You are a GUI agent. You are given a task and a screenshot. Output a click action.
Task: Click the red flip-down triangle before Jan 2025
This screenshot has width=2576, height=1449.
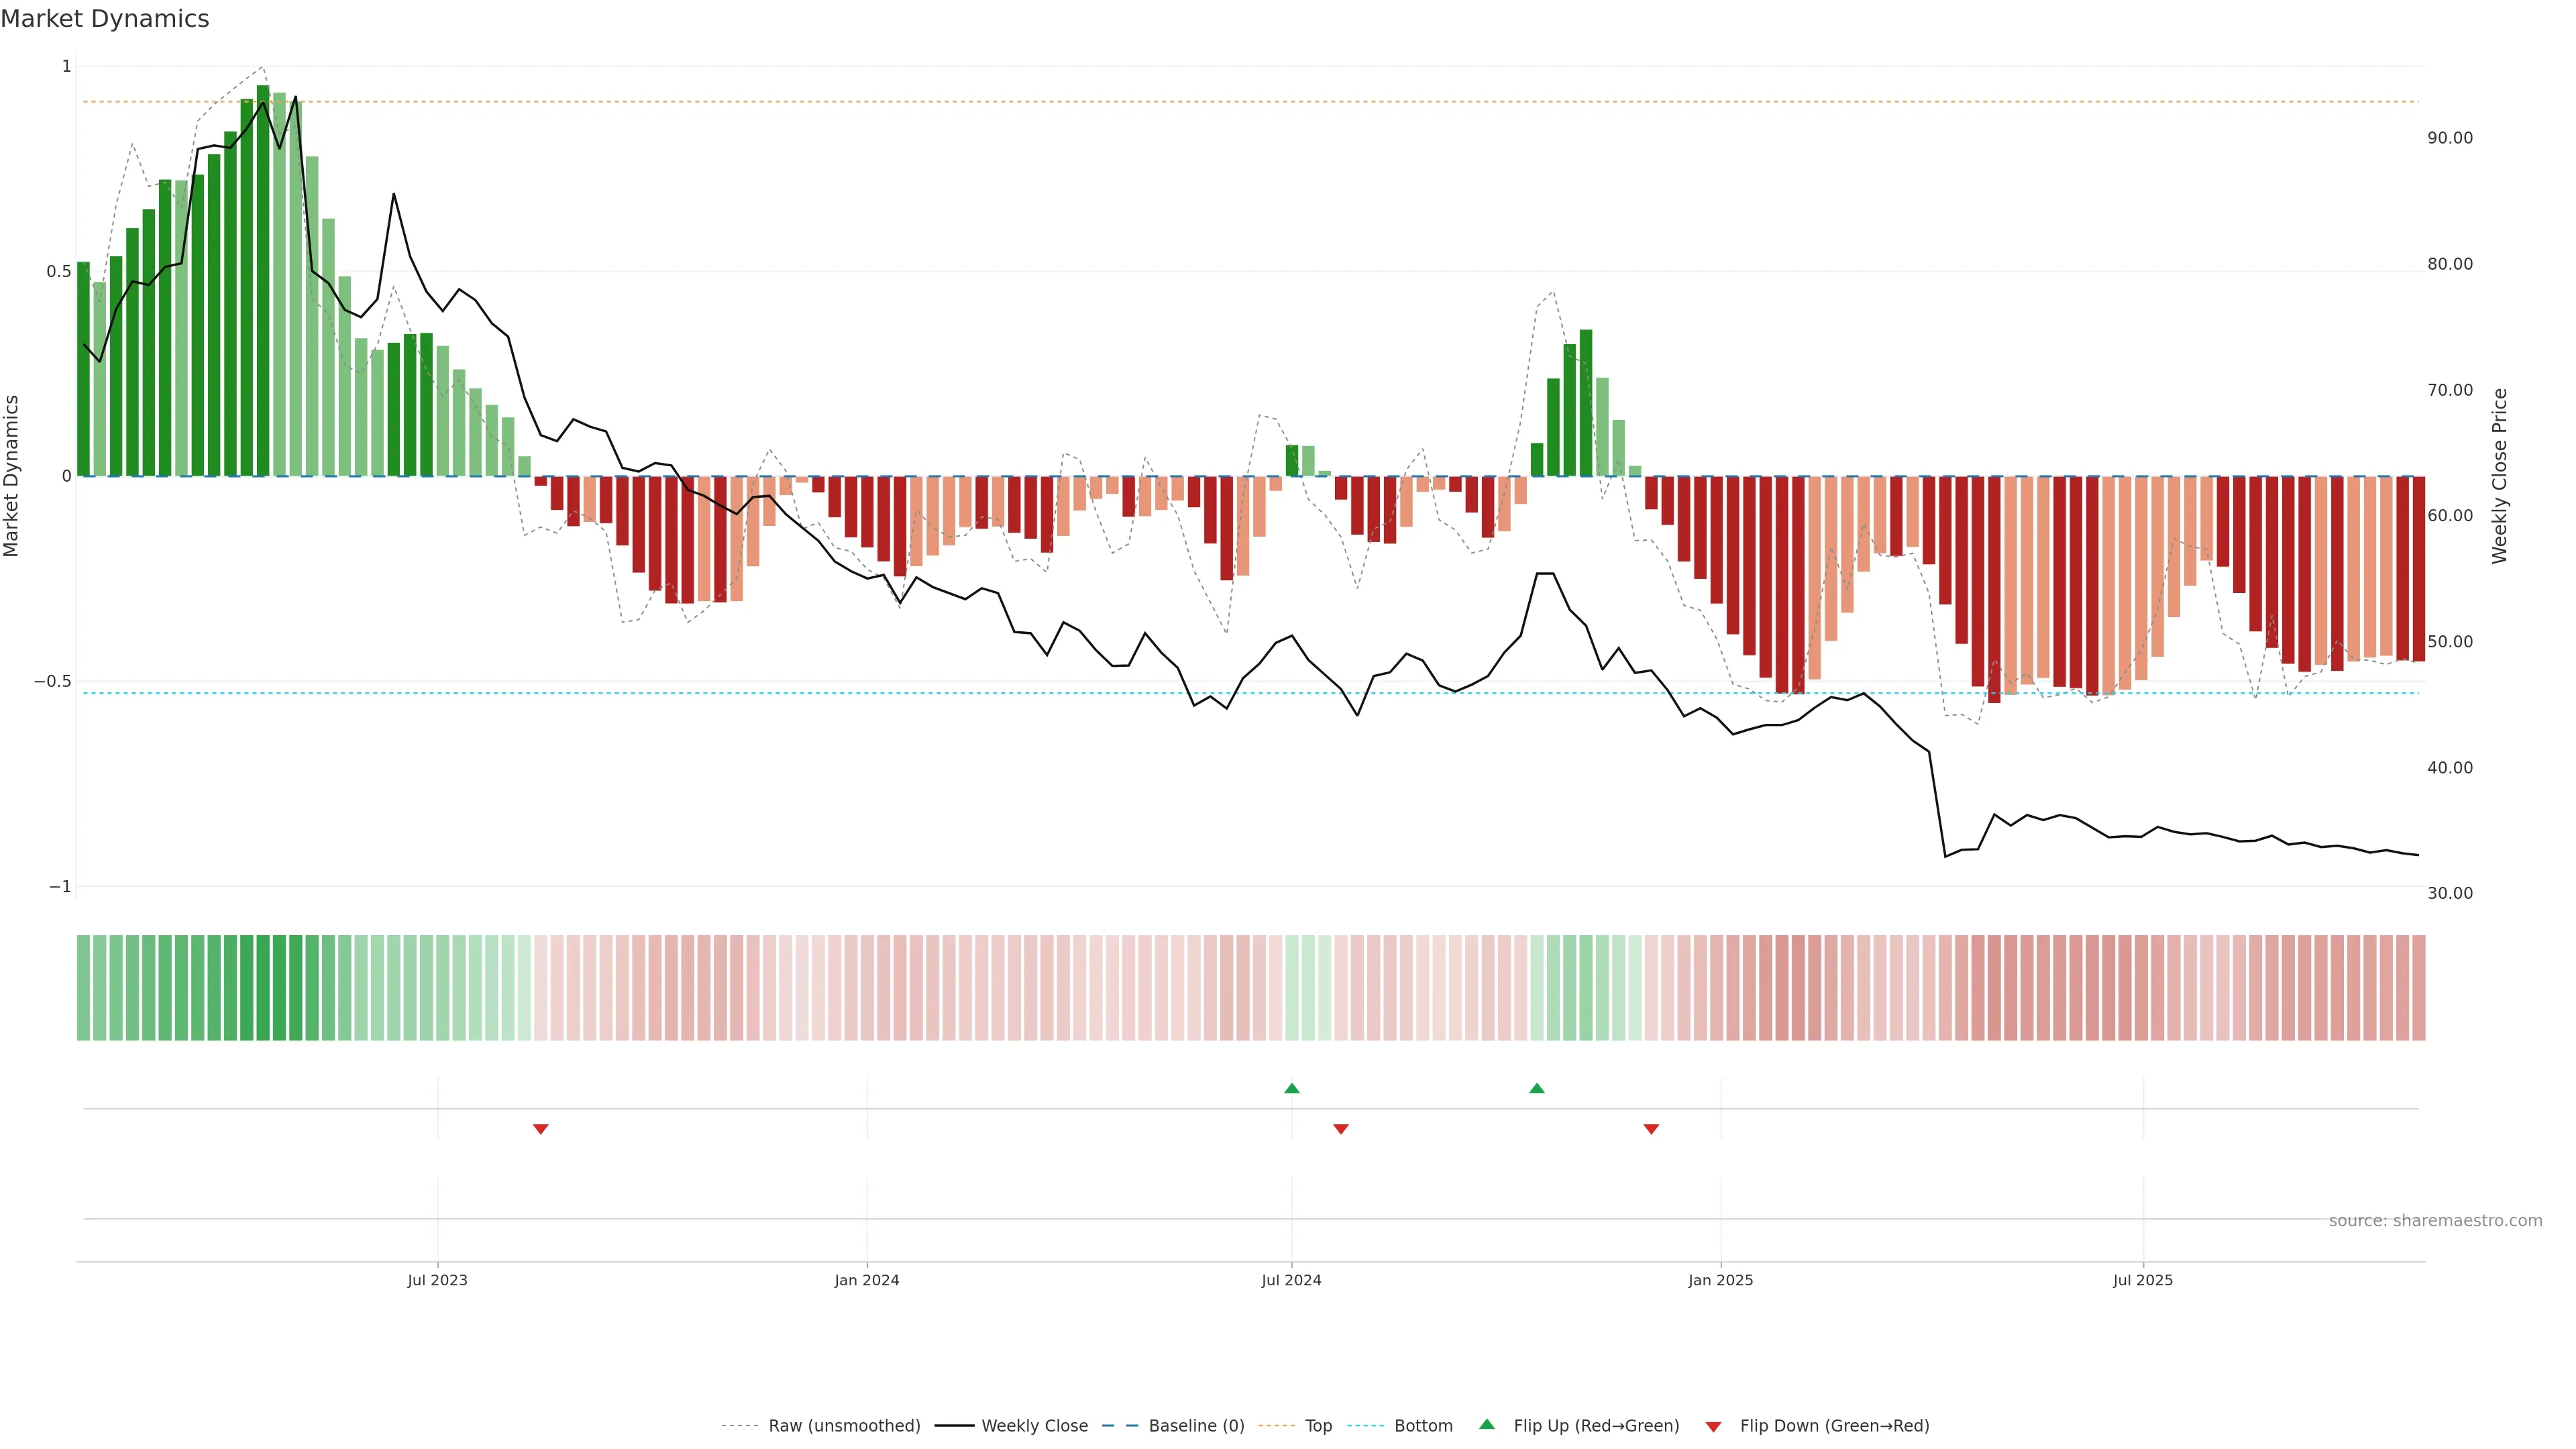(1651, 1129)
